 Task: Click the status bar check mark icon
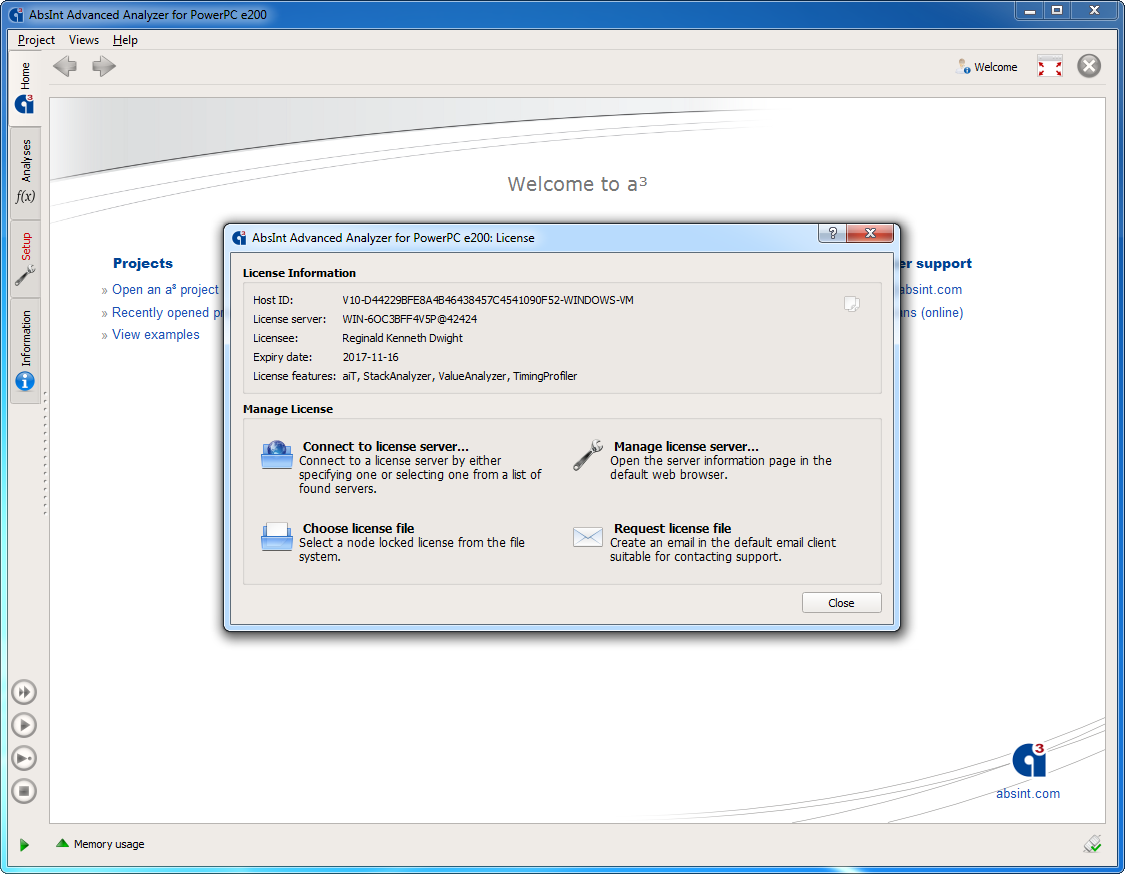point(1092,844)
